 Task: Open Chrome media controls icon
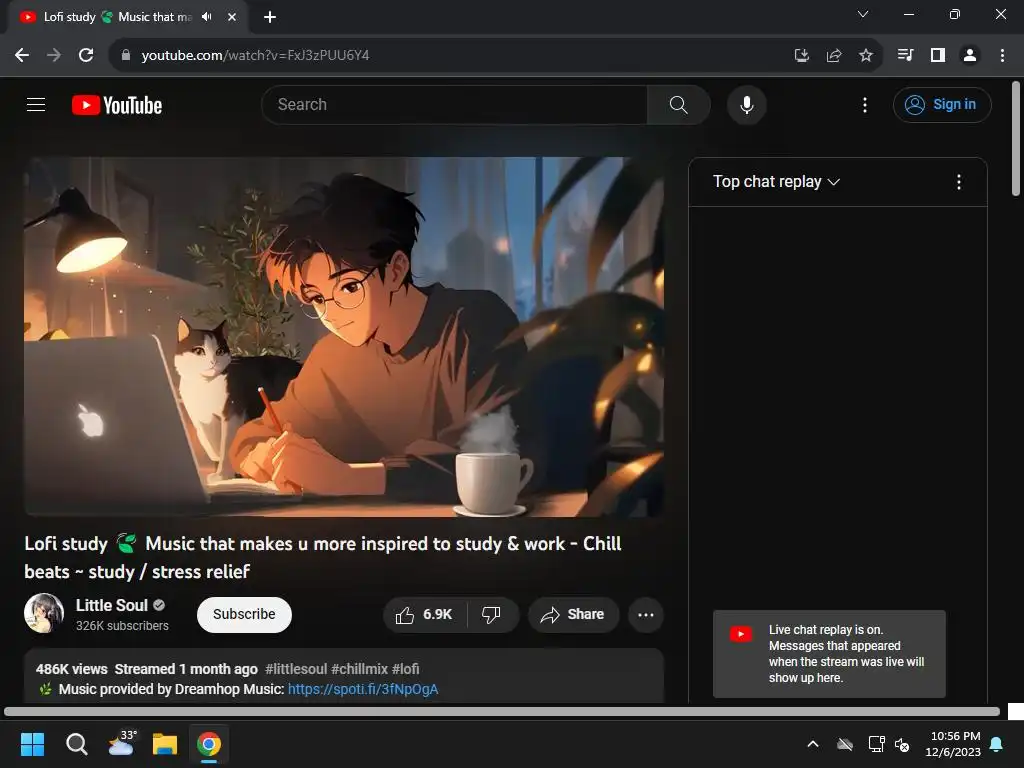[905, 55]
